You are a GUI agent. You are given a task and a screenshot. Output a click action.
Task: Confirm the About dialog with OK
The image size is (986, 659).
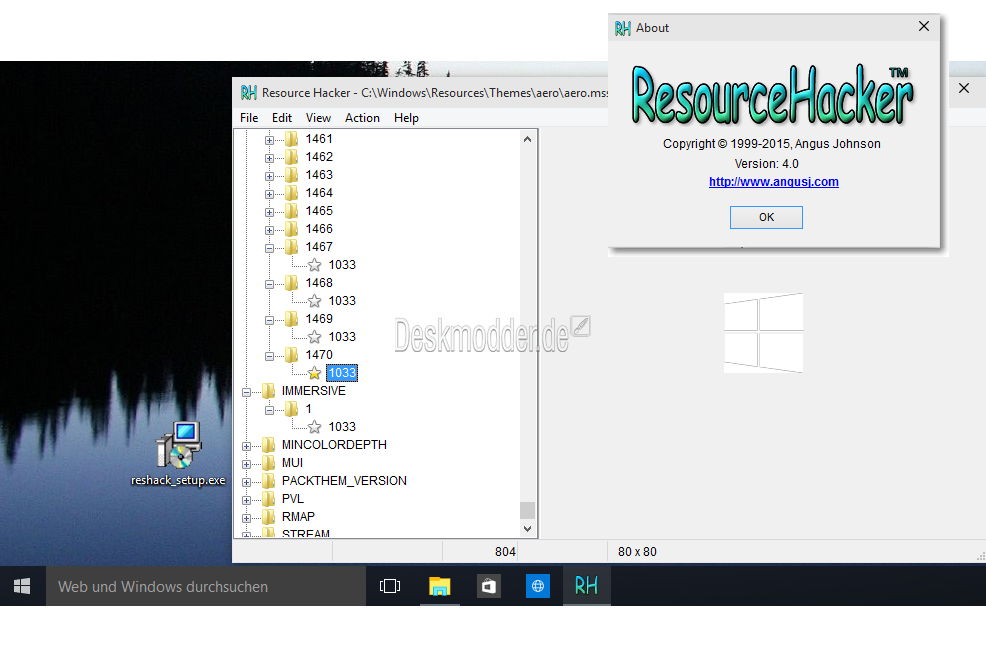click(x=766, y=218)
